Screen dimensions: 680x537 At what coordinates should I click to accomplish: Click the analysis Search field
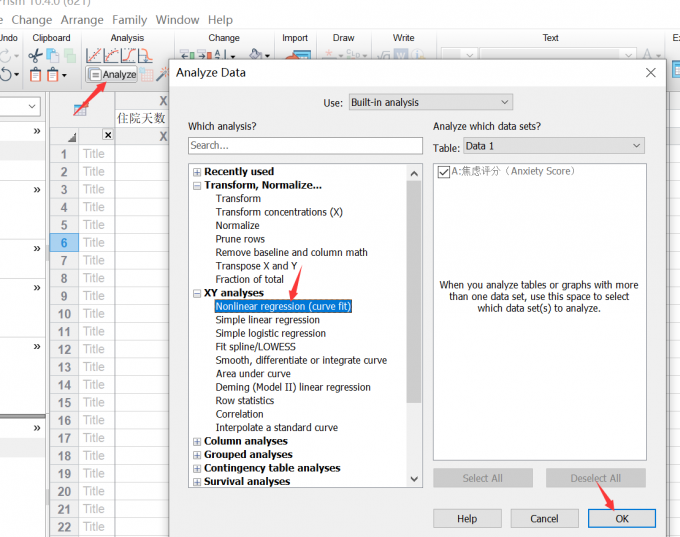click(305, 145)
